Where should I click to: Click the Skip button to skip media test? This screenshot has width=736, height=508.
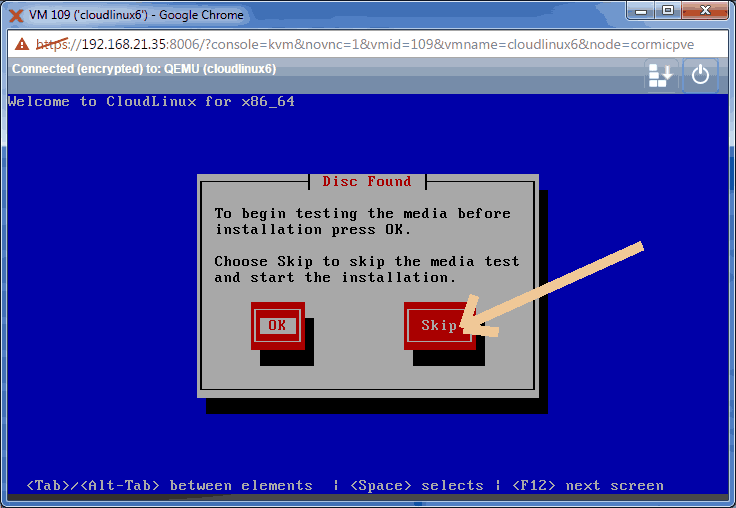[439, 325]
